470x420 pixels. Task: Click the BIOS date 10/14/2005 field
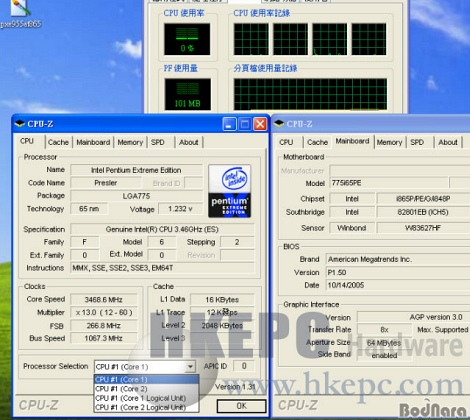click(x=398, y=285)
